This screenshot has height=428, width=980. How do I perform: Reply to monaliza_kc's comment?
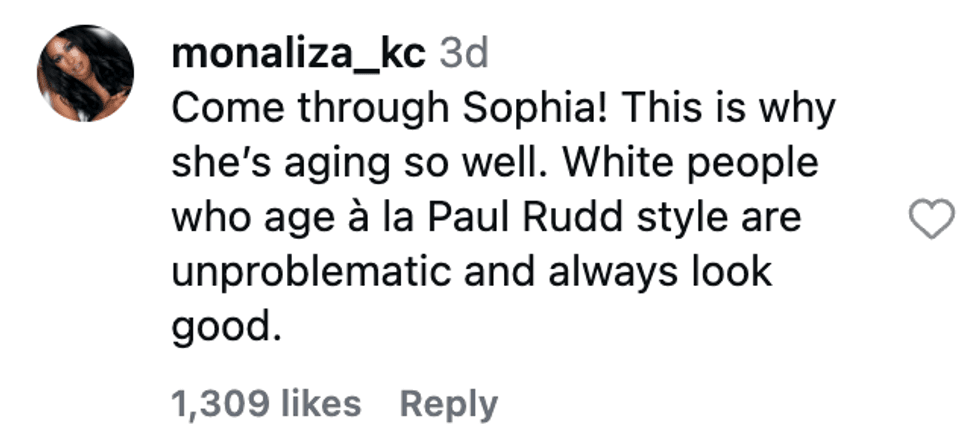[x=448, y=404]
